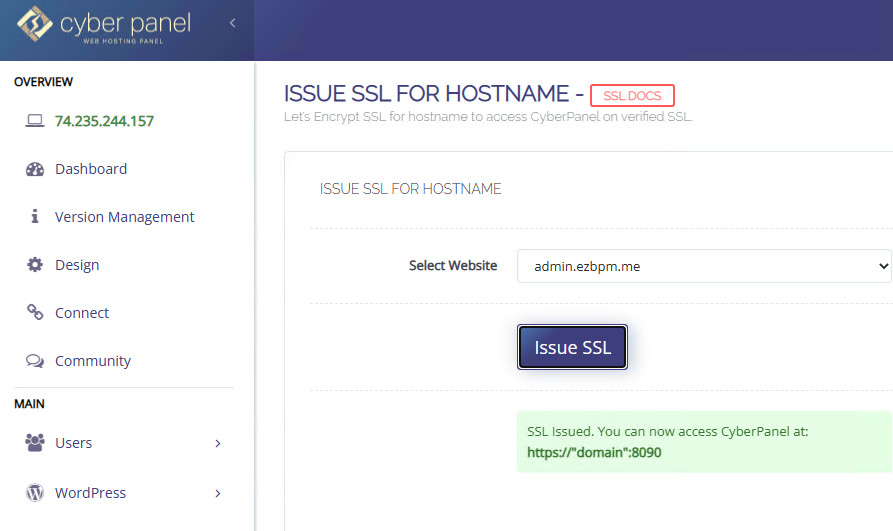
Task: Click the 'SSL Issued' success message text
Action: [667, 431]
